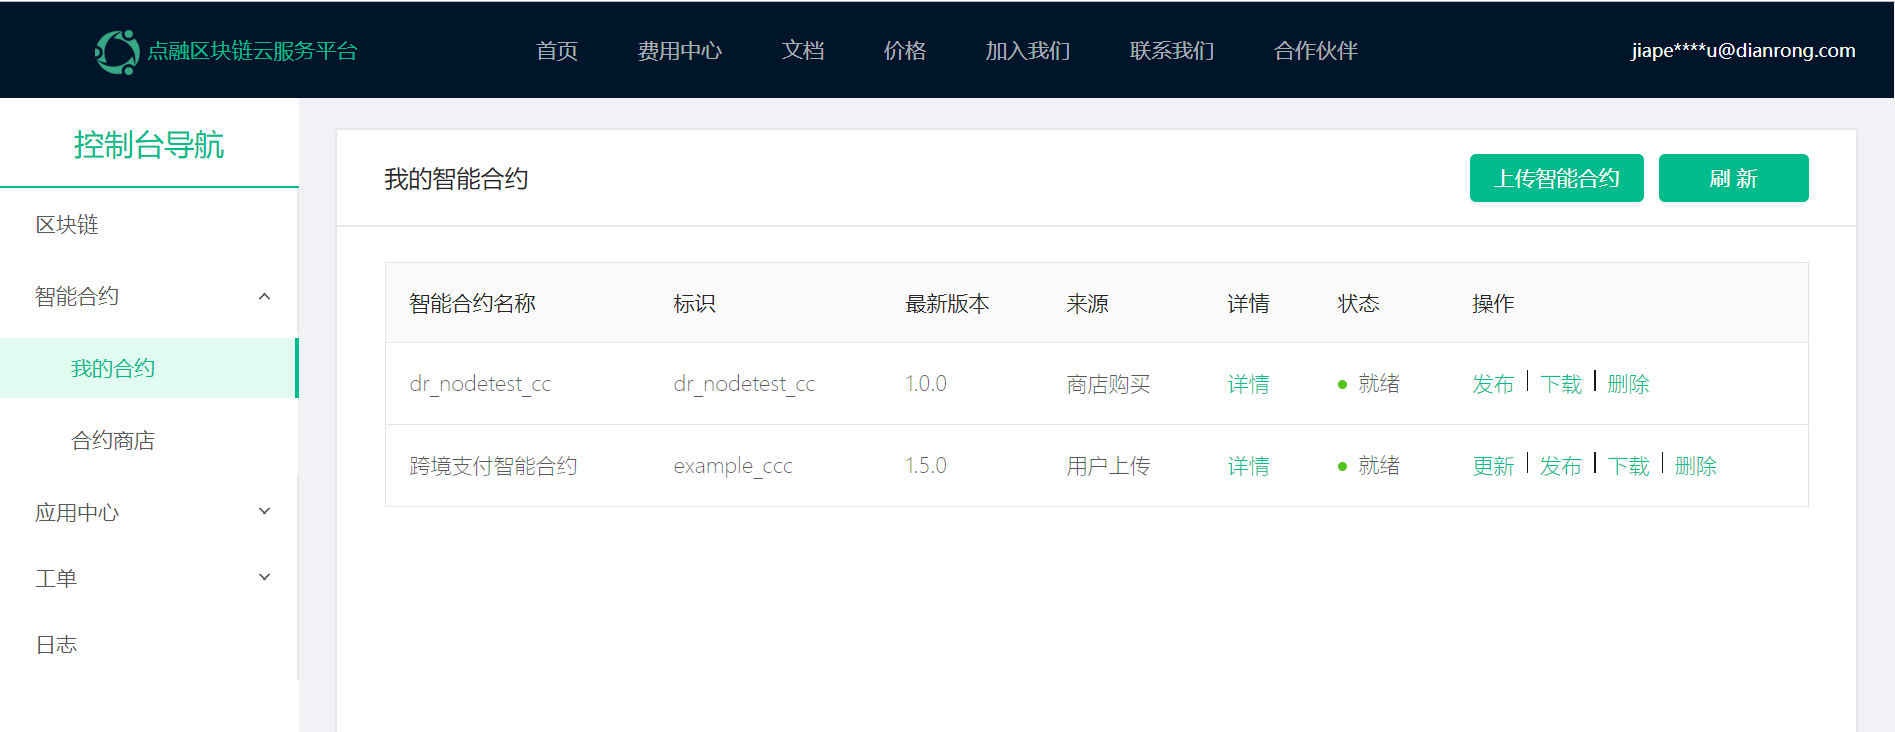Click the 来源 column header
Viewport: 1895px width, 732px height.
point(1087,304)
